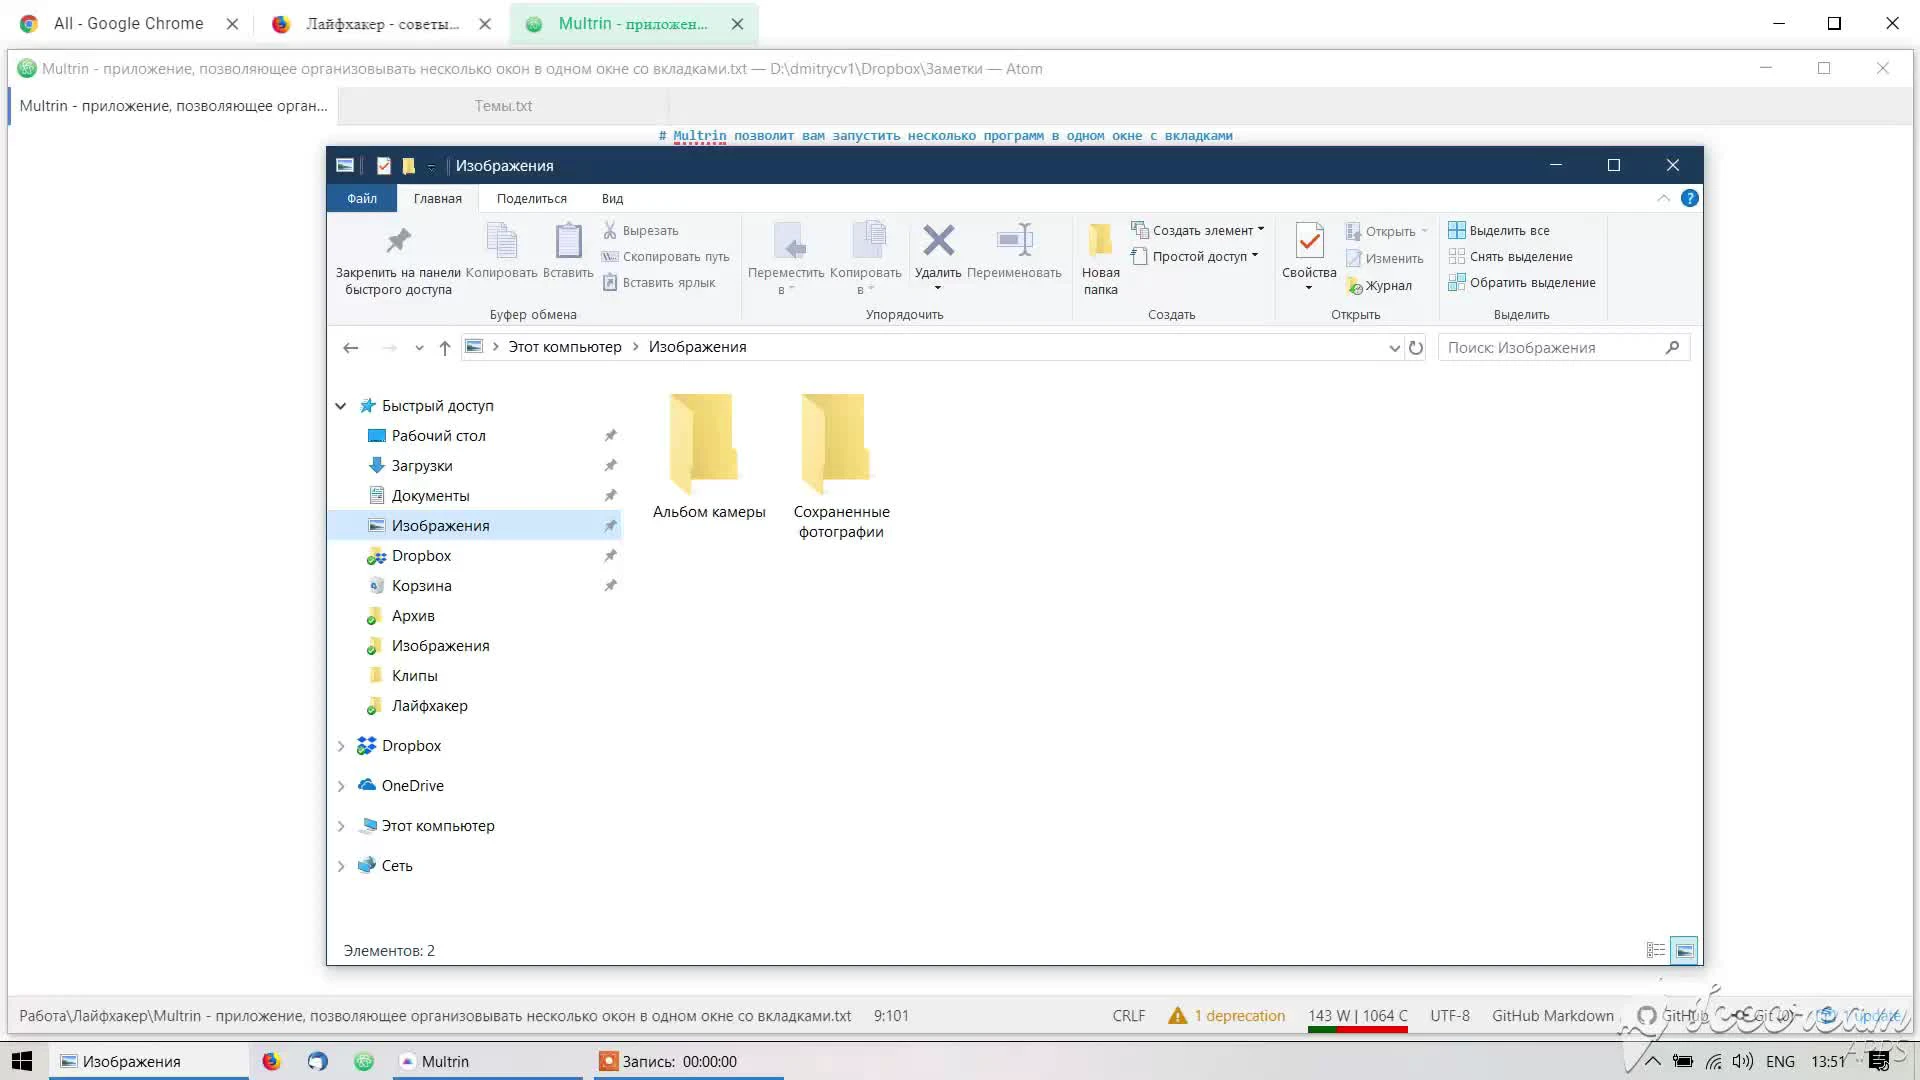Click UTF-8 encoding in status bar

(x=1450, y=1016)
